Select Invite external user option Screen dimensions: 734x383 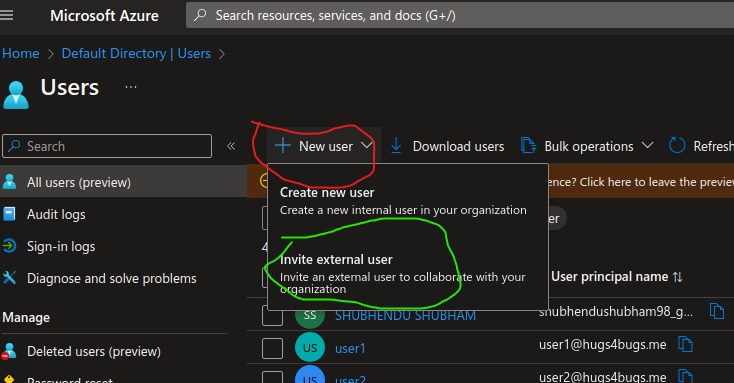pyautogui.click(x=403, y=274)
